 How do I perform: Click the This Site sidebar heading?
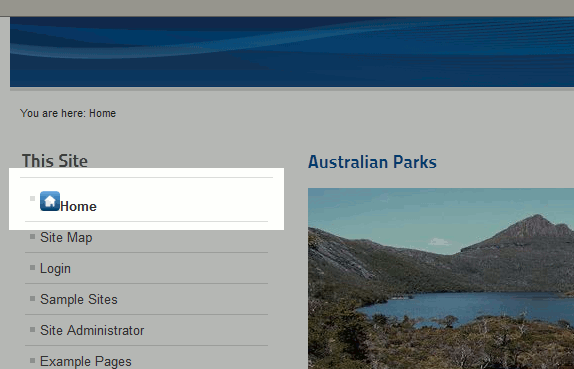click(x=55, y=161)
